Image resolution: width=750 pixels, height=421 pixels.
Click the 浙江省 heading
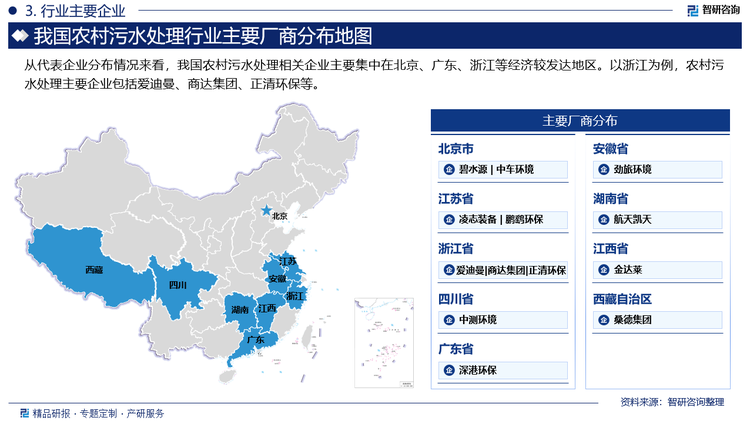pyautogui.click(x=456, y=249)
